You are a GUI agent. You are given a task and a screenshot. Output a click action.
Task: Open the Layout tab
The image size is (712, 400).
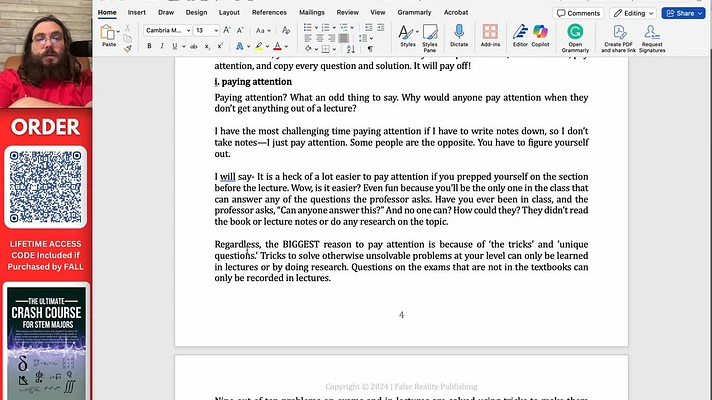pos(229,12)
